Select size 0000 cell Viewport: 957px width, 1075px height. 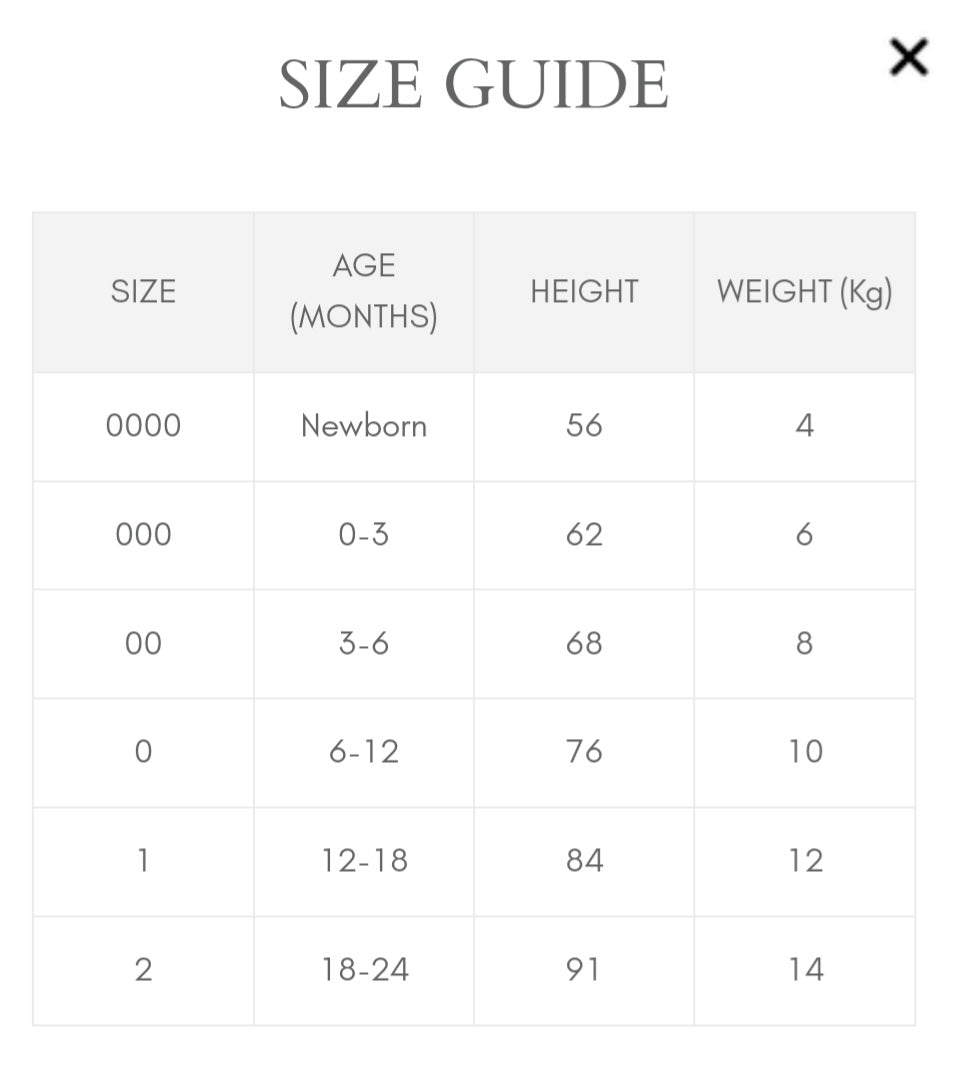143,426
